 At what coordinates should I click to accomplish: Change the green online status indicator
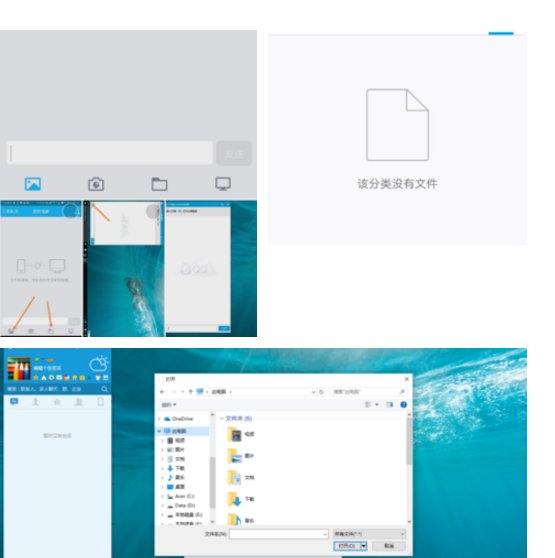coord(37,360)
